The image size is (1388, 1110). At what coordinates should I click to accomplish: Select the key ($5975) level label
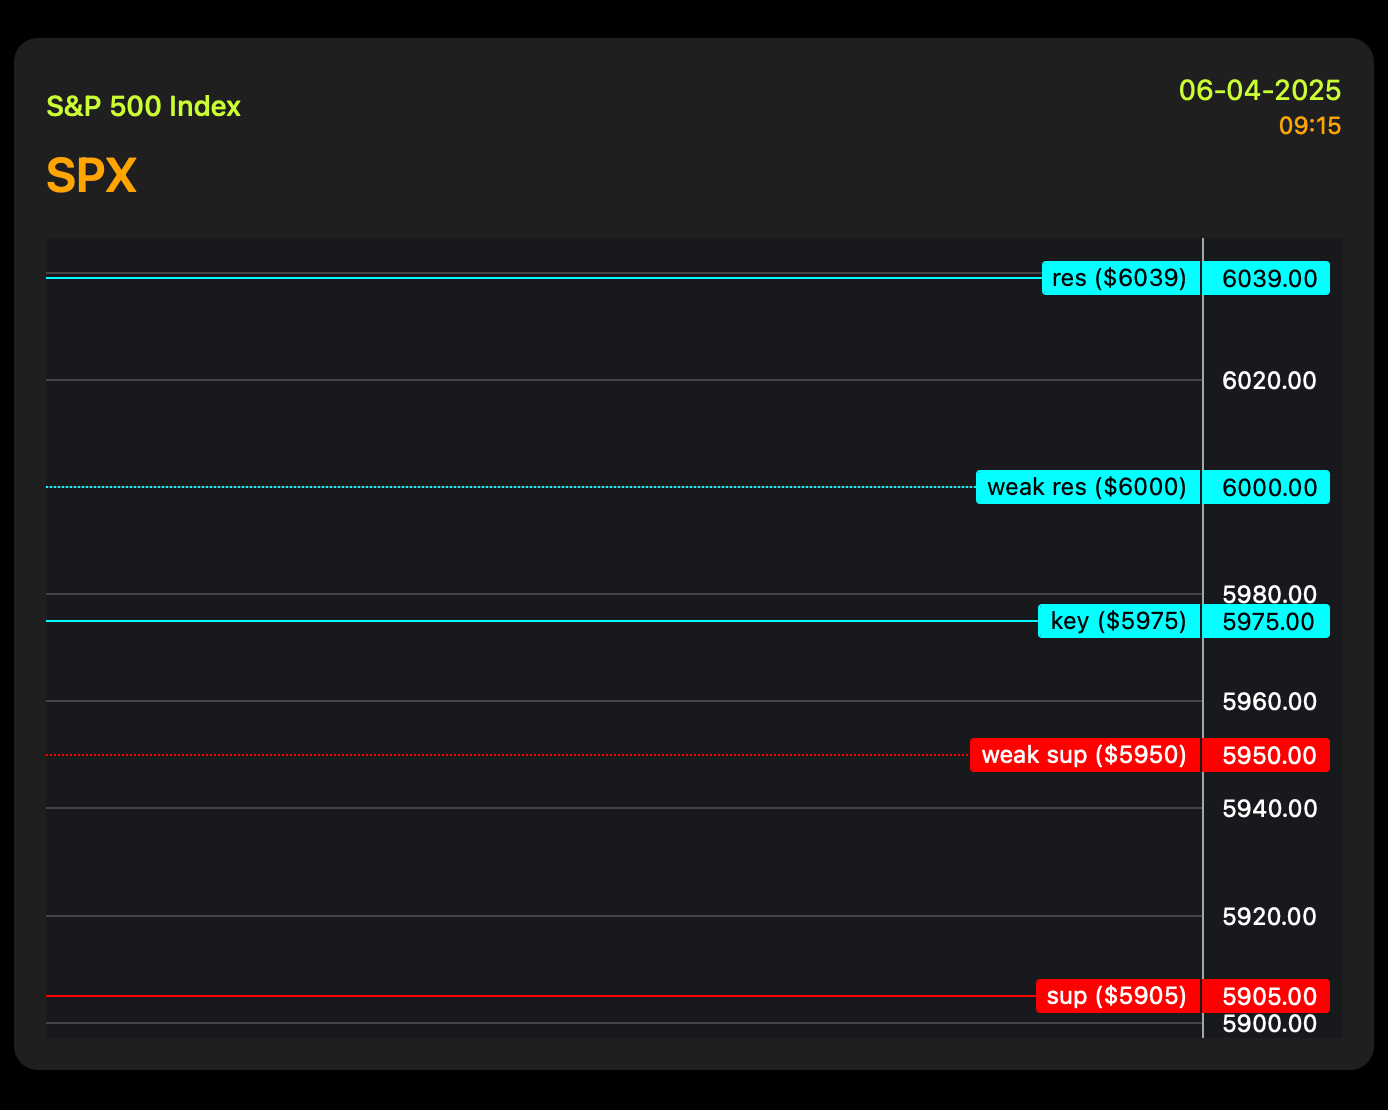[1119, 621]
